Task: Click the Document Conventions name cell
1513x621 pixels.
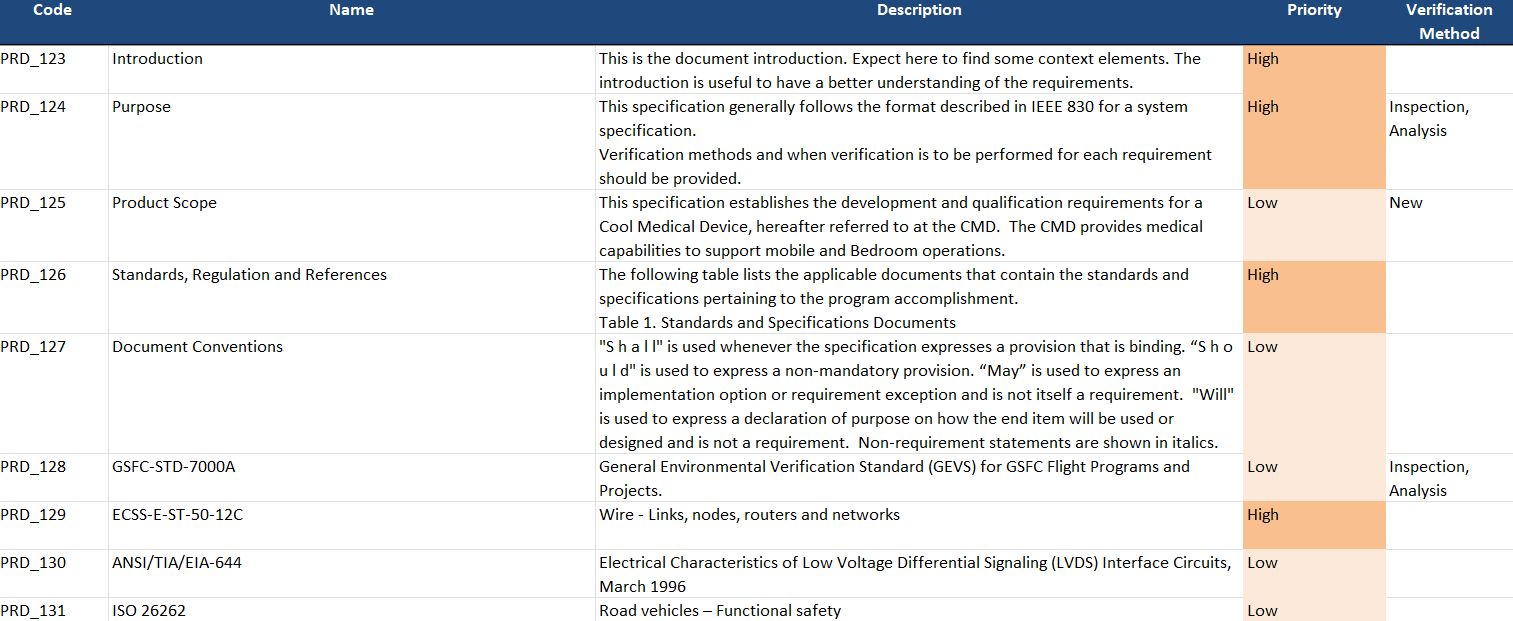Action: click(197, 347)
